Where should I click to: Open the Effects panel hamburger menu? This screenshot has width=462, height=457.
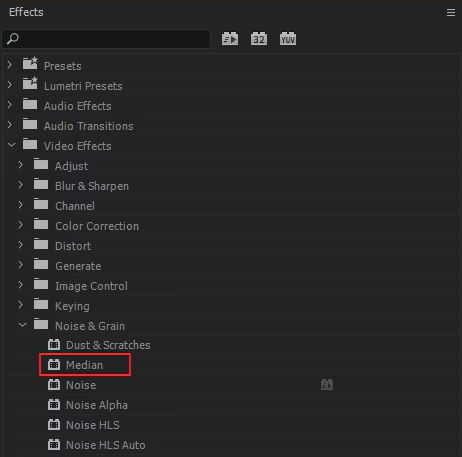451,13
